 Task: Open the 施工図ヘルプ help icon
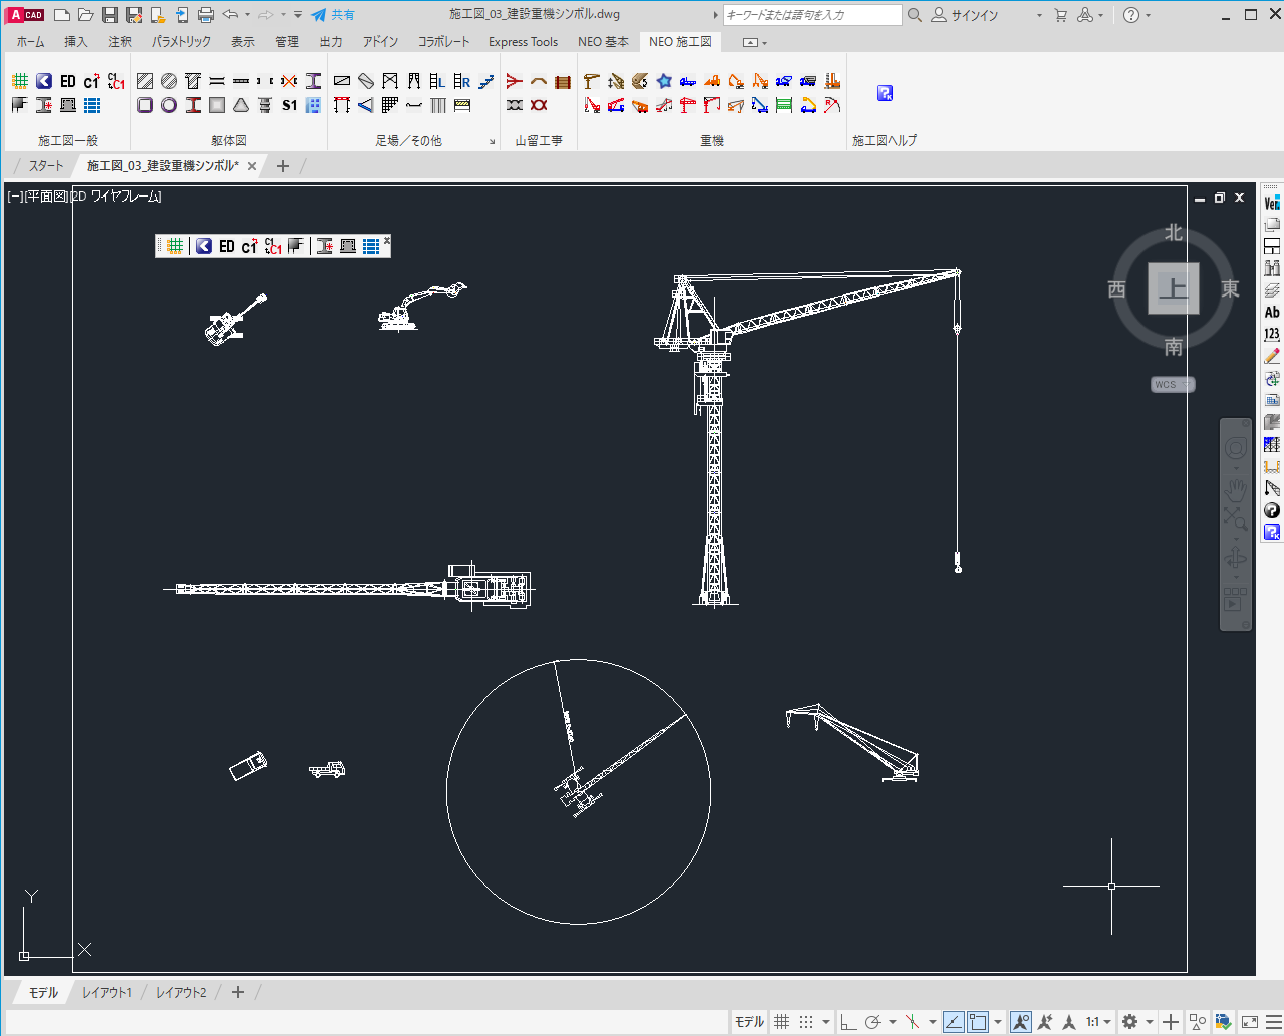884,93
